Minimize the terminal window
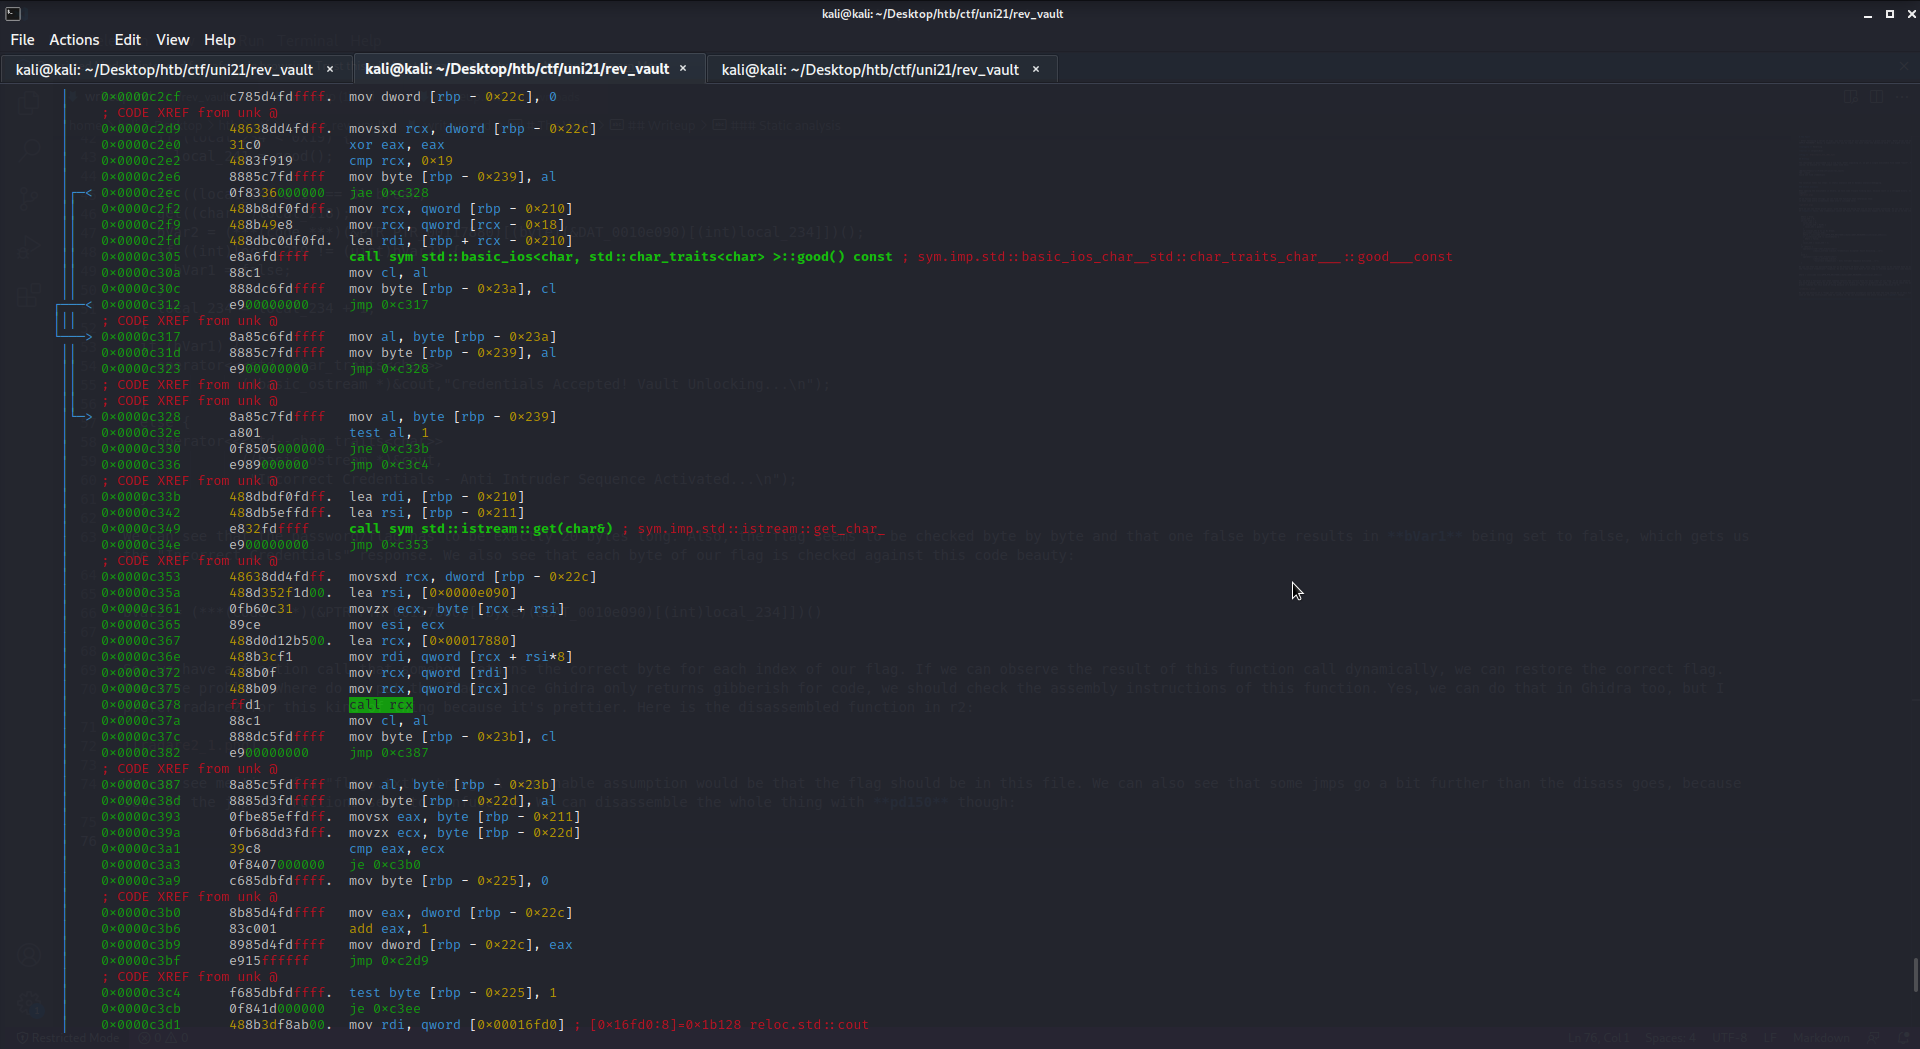Viewport: 1920px width, 1049px height. (x=1867, y=14)
